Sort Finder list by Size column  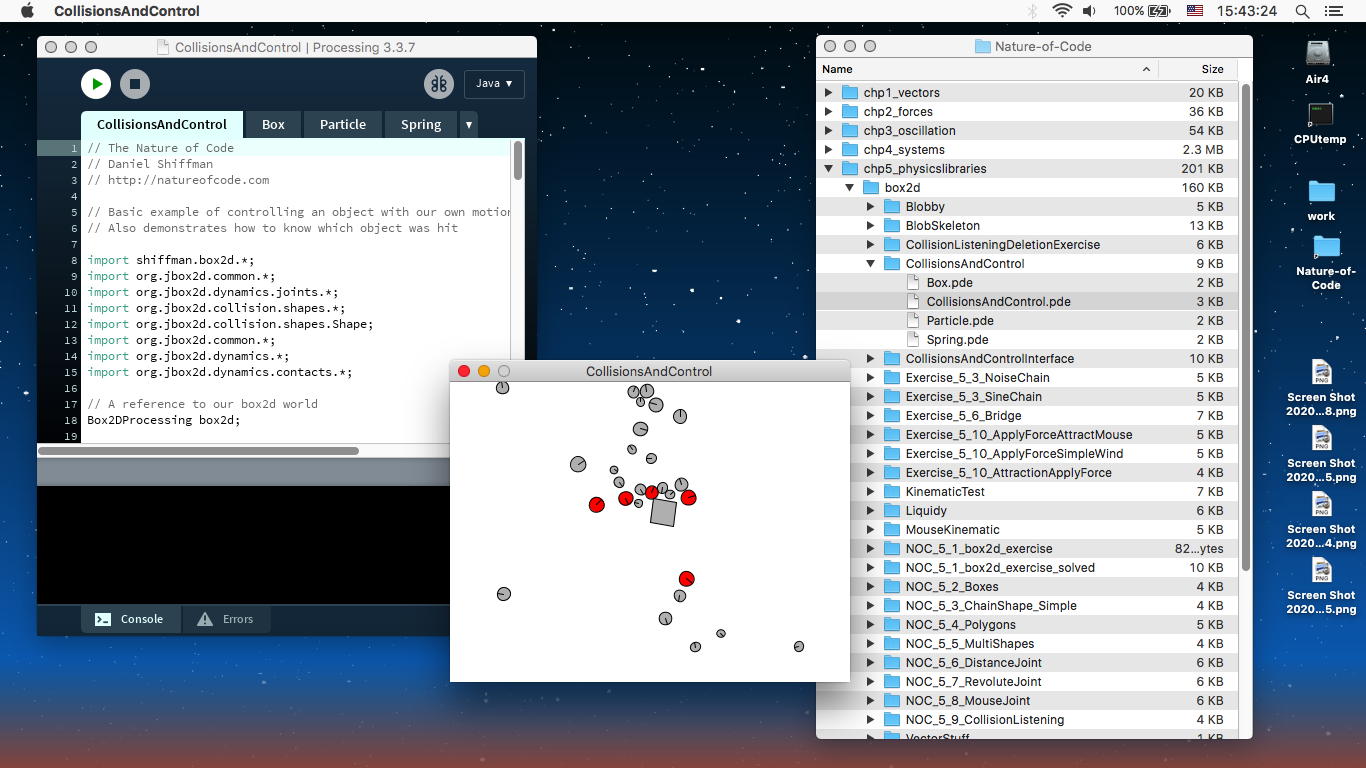click(x=1197, y=69)
